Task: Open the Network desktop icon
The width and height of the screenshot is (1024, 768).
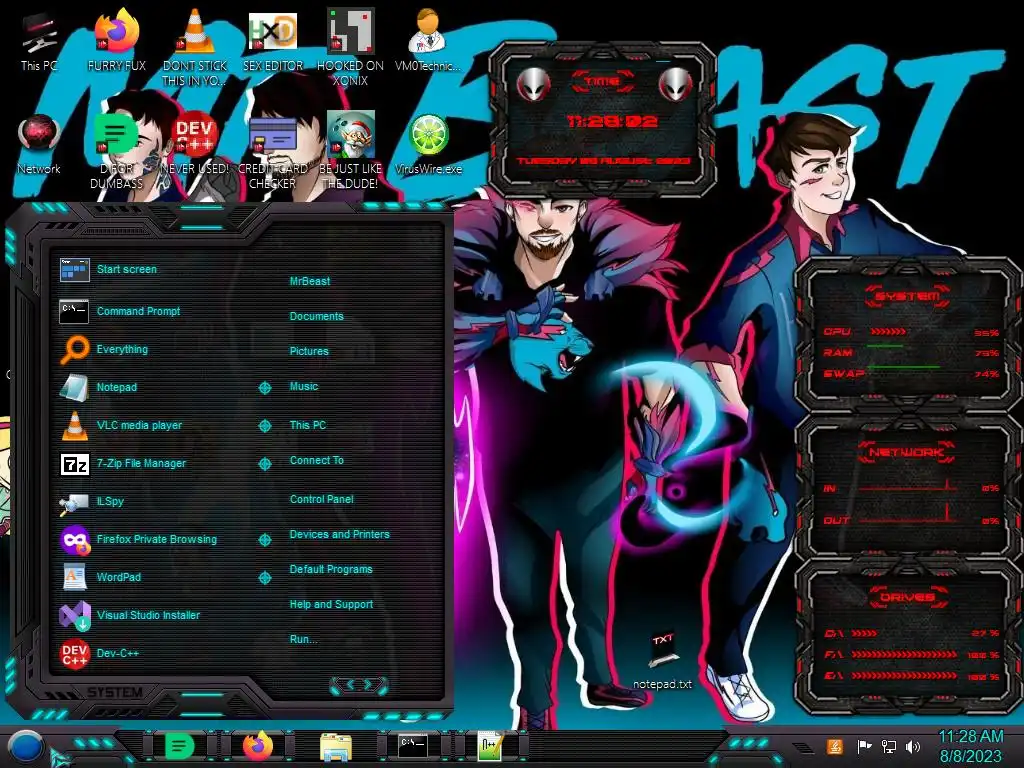Action: point(39,145)
